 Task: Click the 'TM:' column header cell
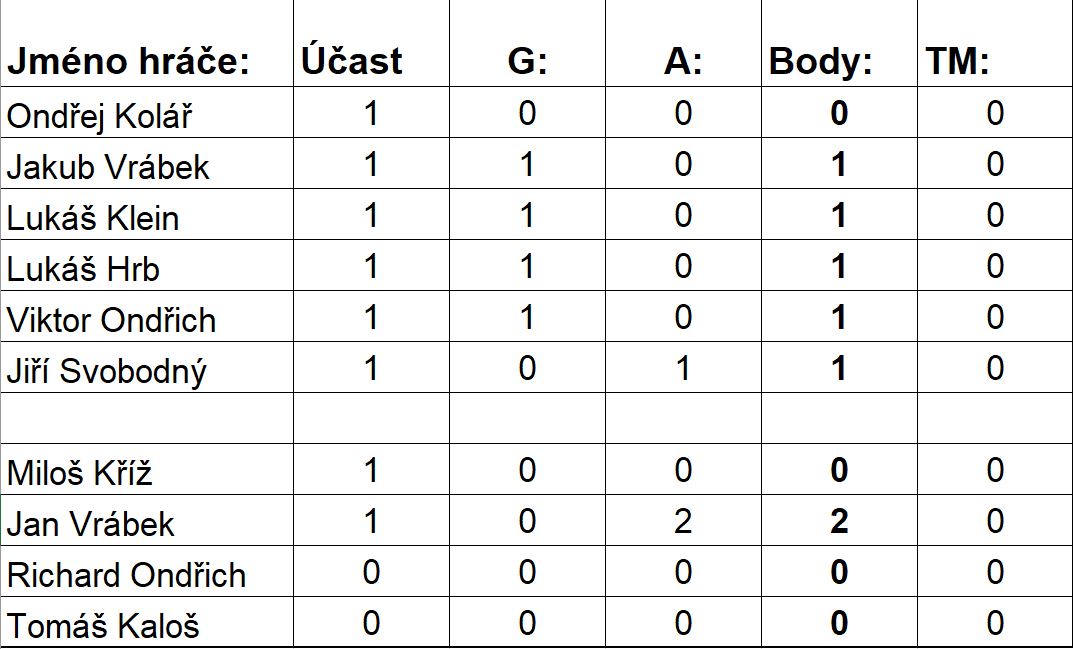tap(958, 62)
